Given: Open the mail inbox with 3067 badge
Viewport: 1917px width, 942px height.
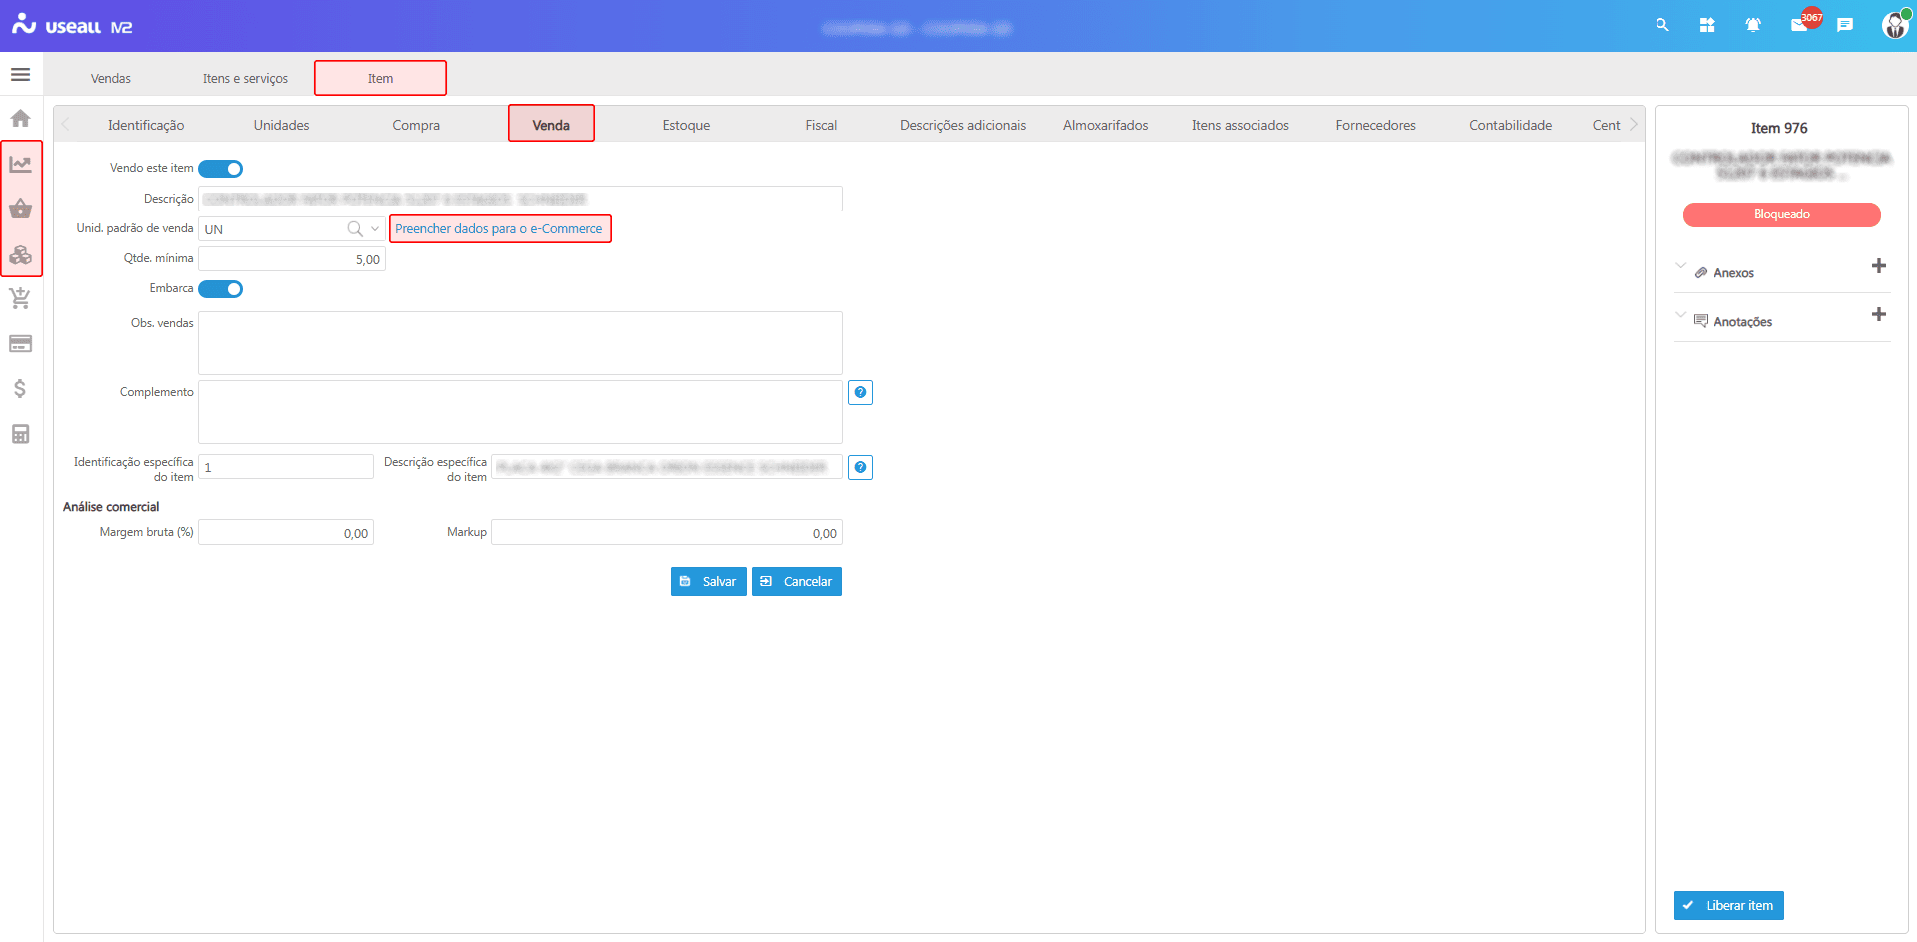Looking at the screenshot, I should pyautogui.click(x=1799, y=25).
